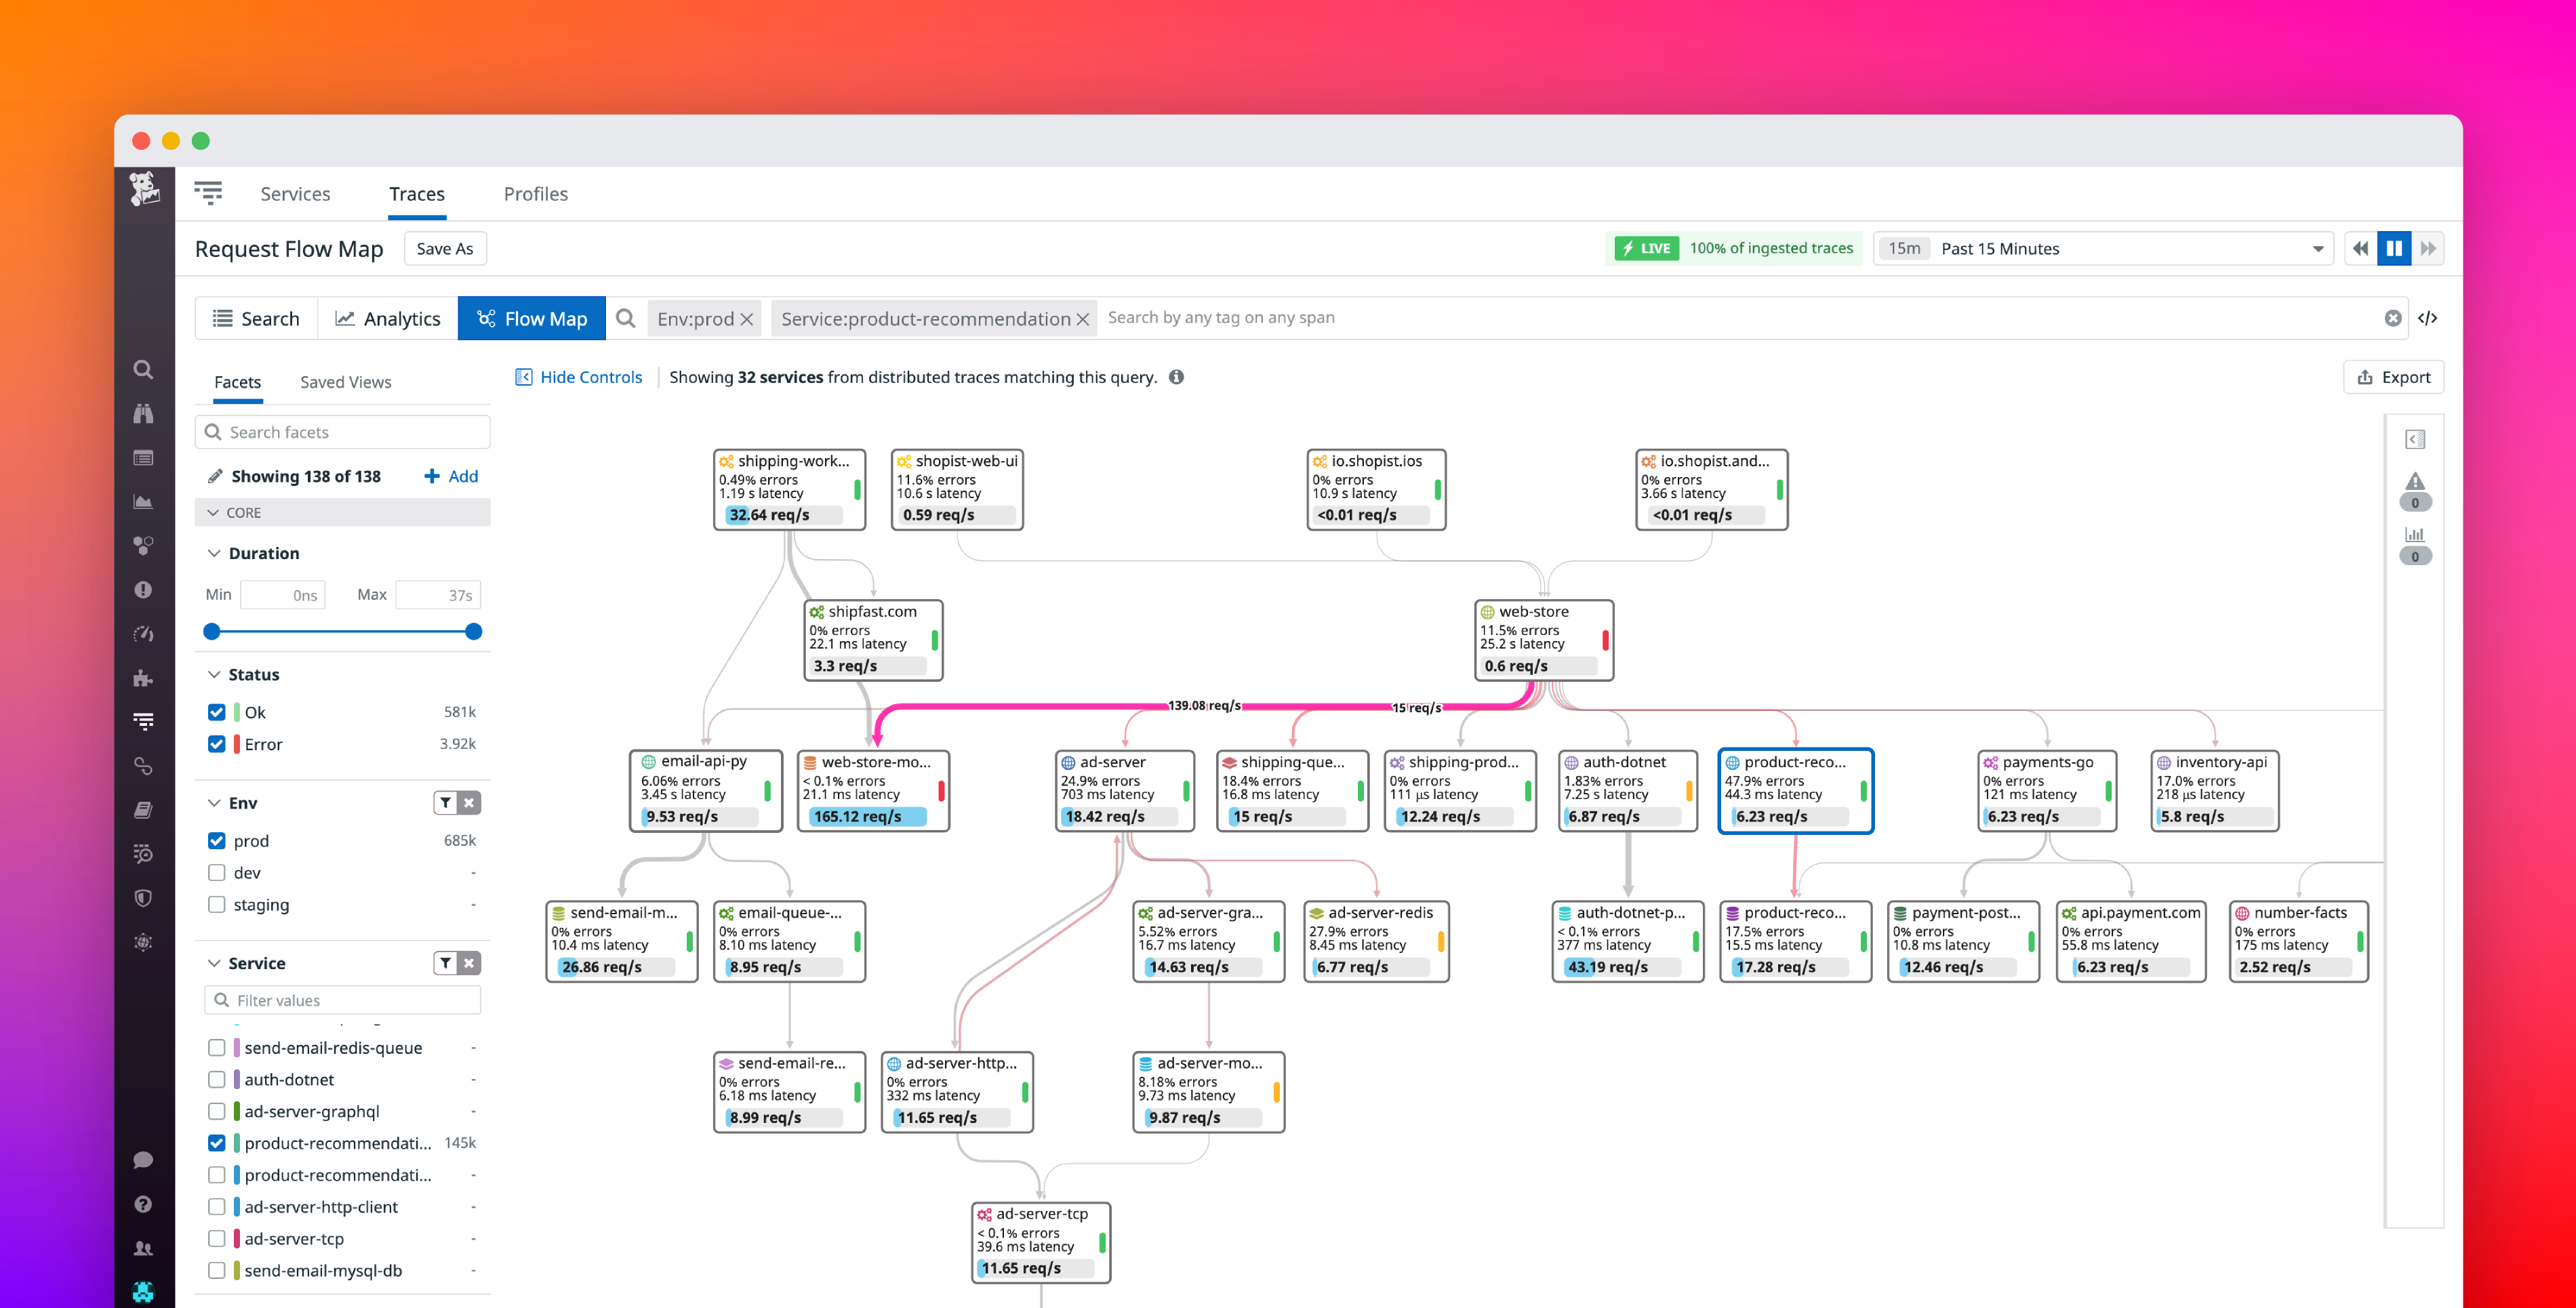
Task: Select the magnifying glass search icon in sidebar
Action: [x=143, y=369]
